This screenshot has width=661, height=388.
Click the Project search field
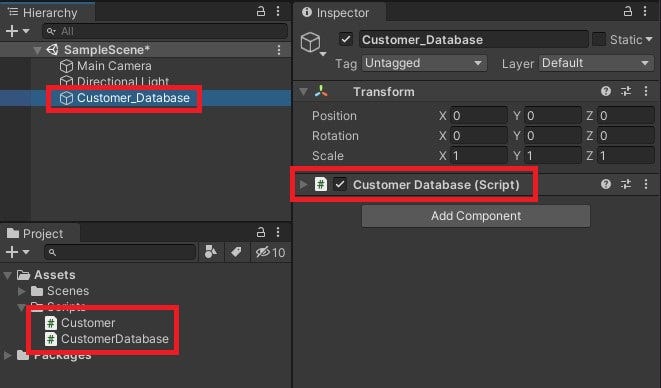pos(120,252)
